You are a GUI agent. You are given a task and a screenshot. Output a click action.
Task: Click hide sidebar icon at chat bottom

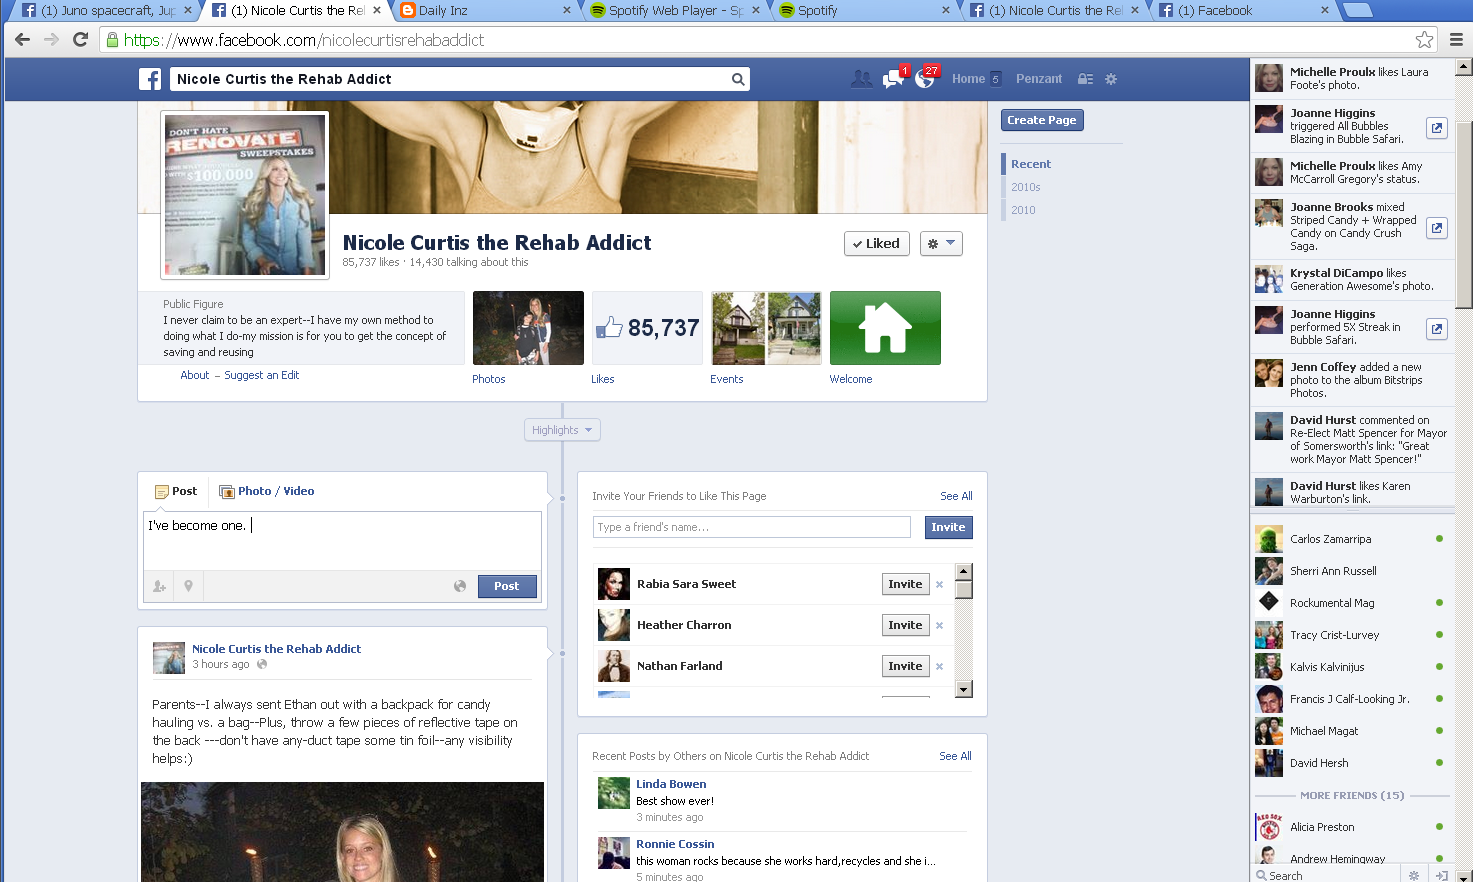pos(1441,875)
